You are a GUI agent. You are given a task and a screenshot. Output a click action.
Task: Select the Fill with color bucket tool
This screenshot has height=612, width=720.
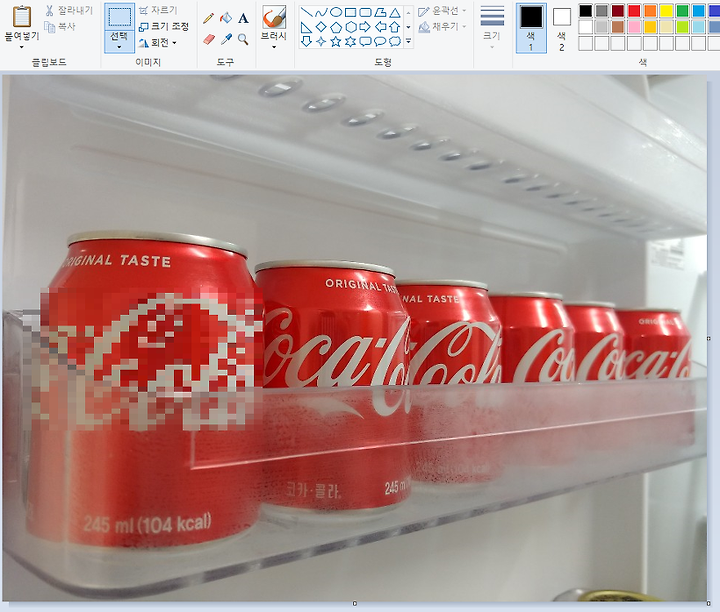click(x=226, y=18)
